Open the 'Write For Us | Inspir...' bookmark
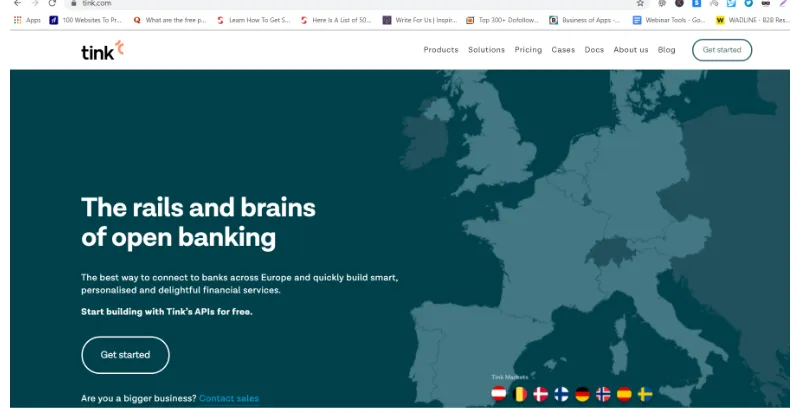 coord(420,20)
